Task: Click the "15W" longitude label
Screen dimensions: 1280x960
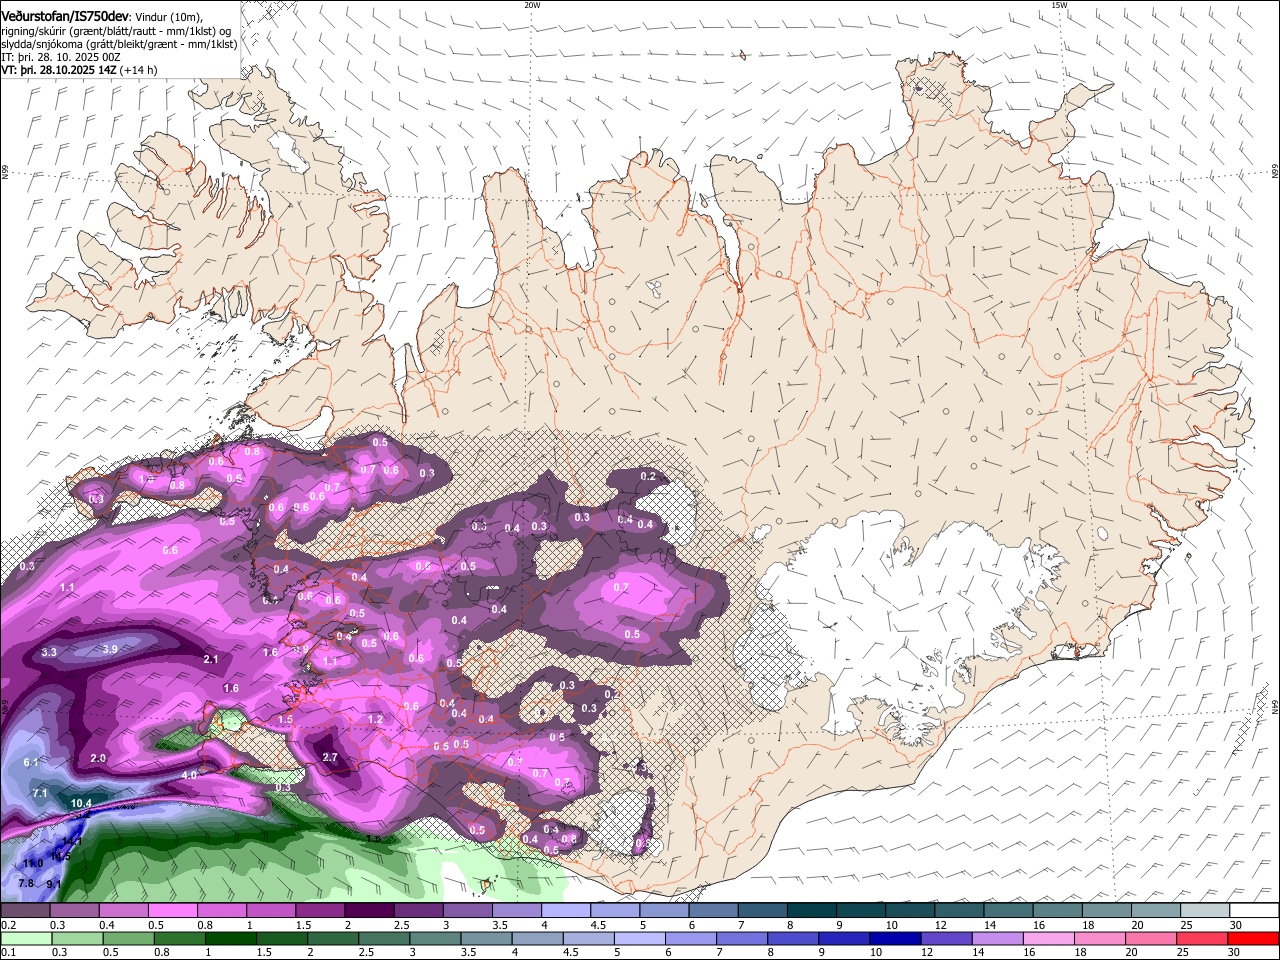Action: coord(1059,4)
